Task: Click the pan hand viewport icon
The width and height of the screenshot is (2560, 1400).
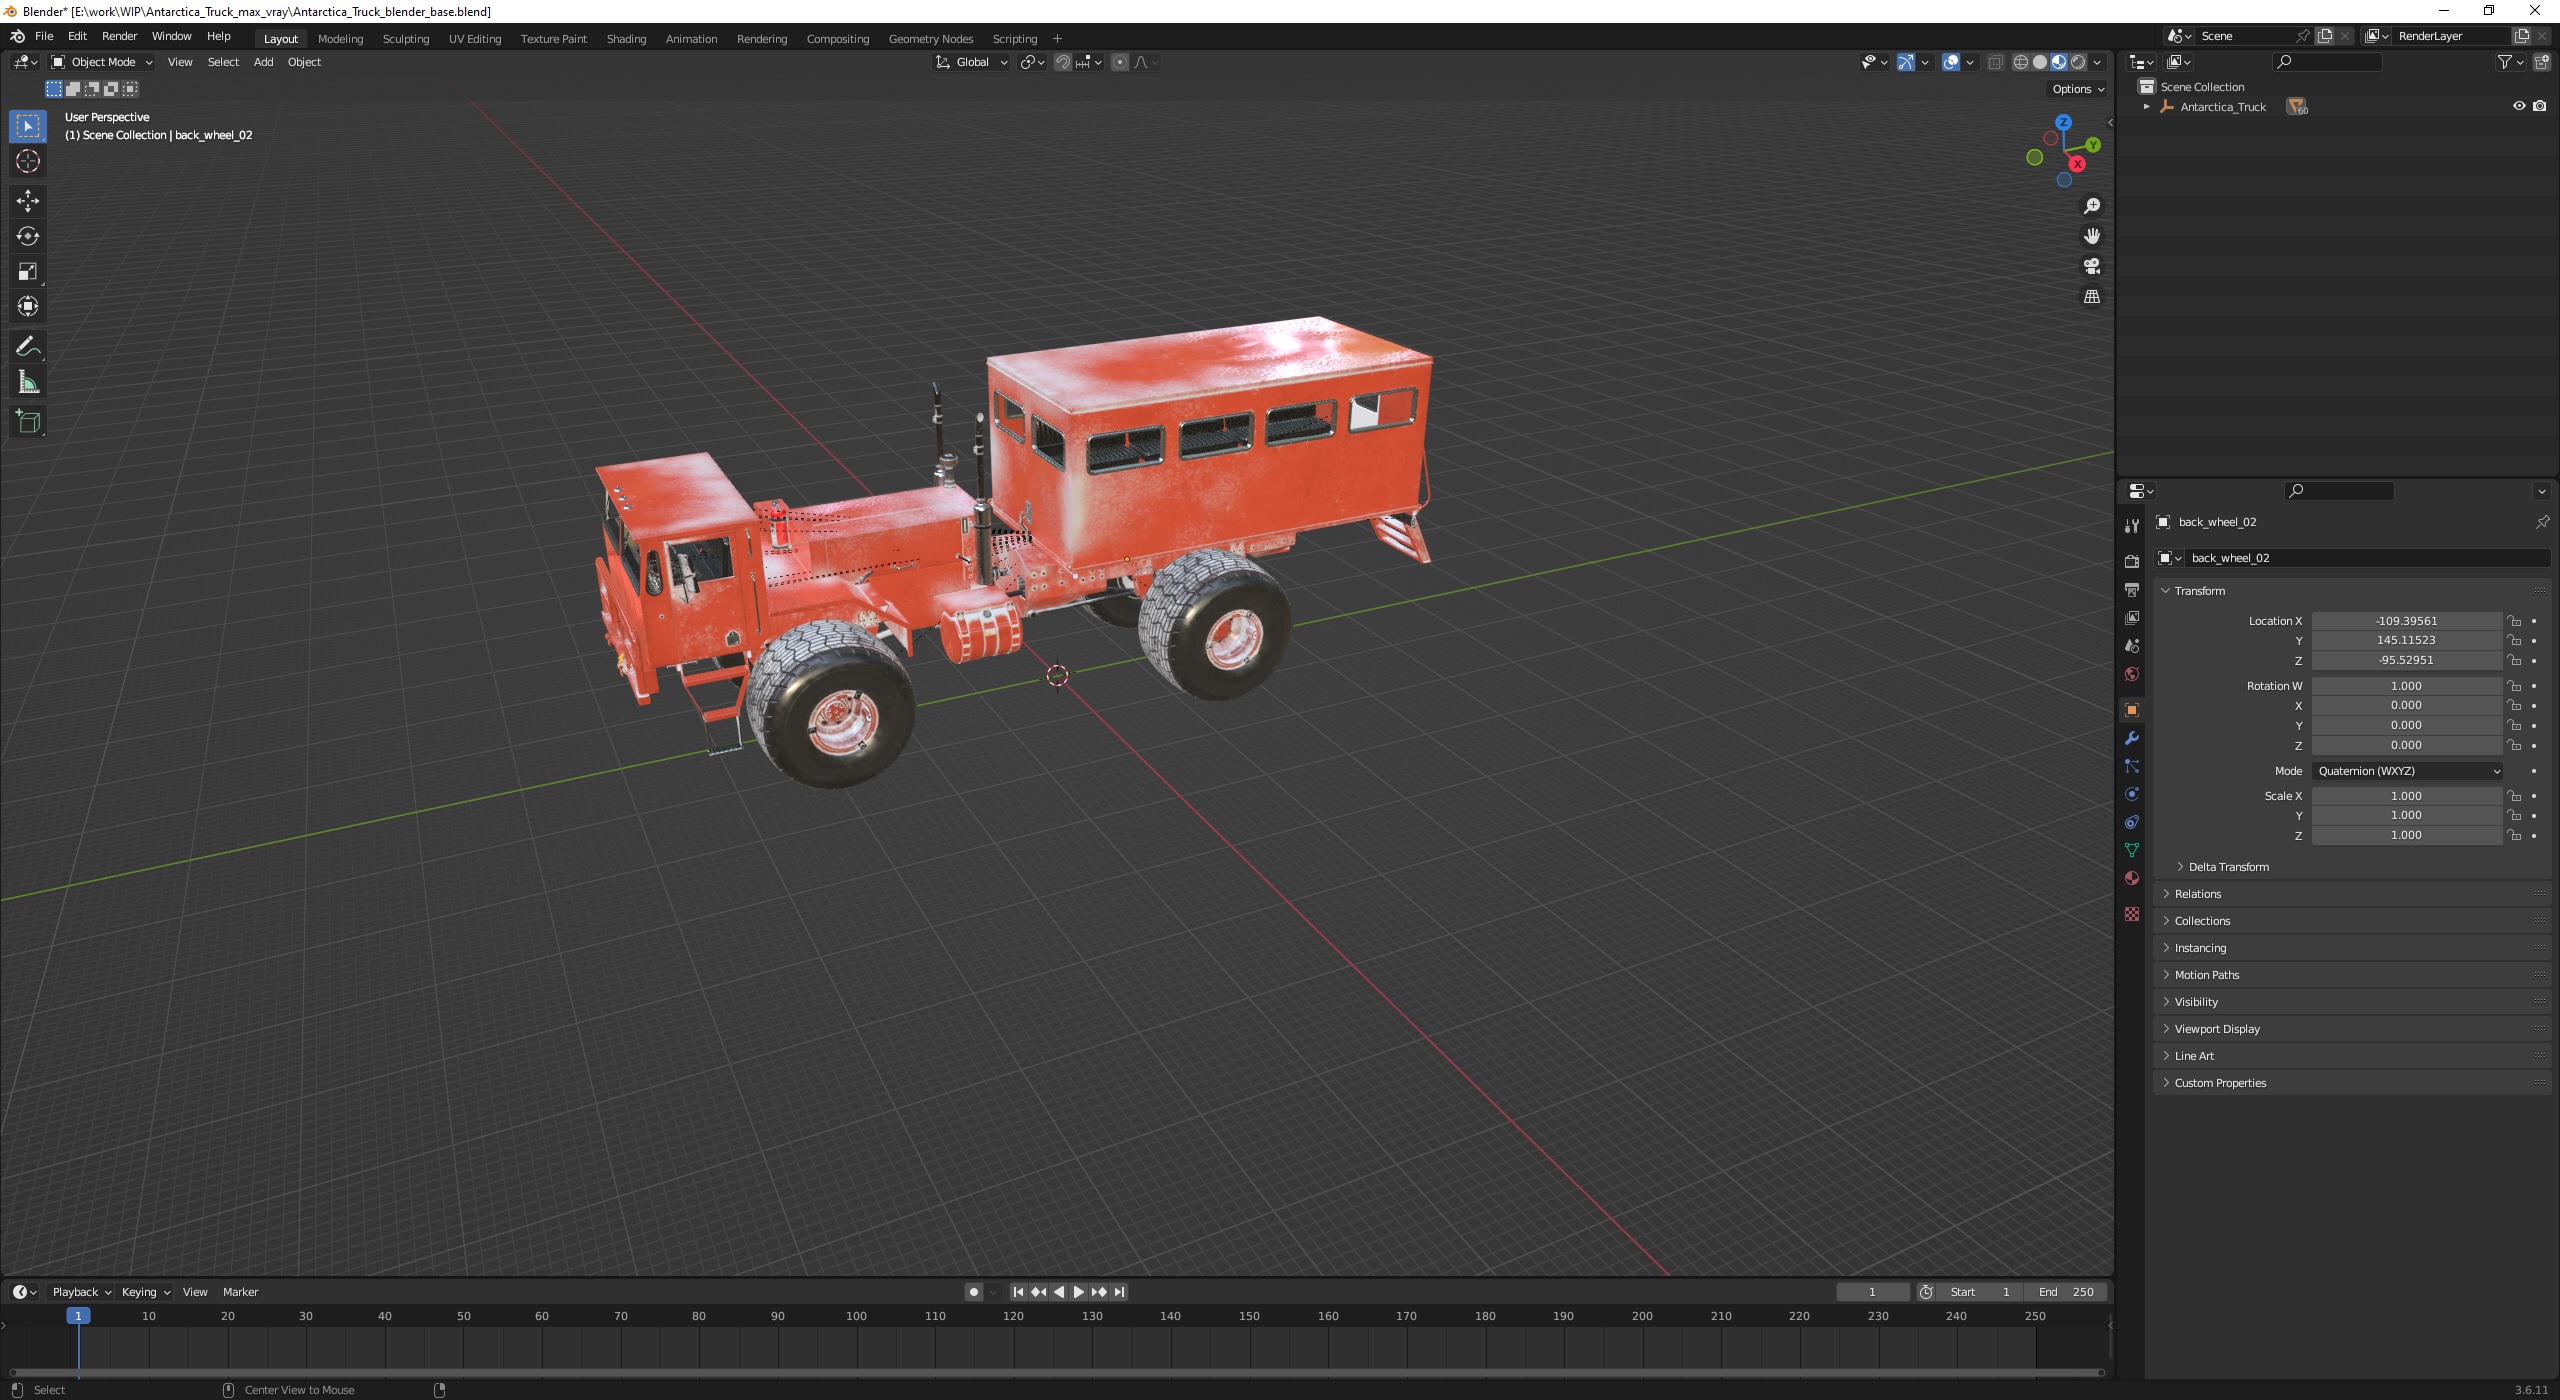Action: click(x=2091, y=236)
